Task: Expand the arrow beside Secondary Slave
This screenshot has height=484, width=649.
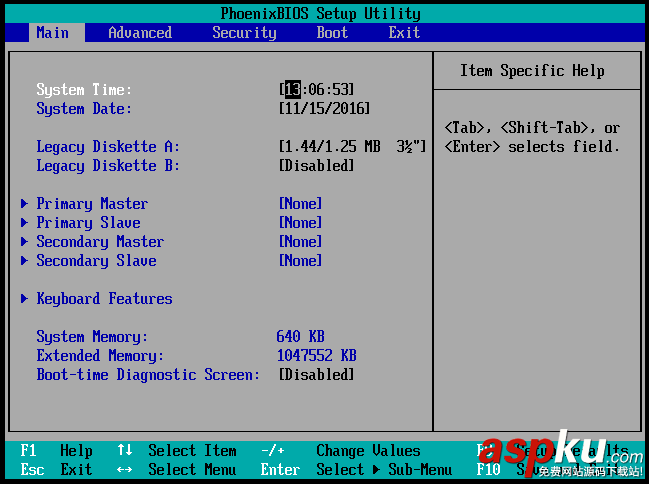Action: 24,261
